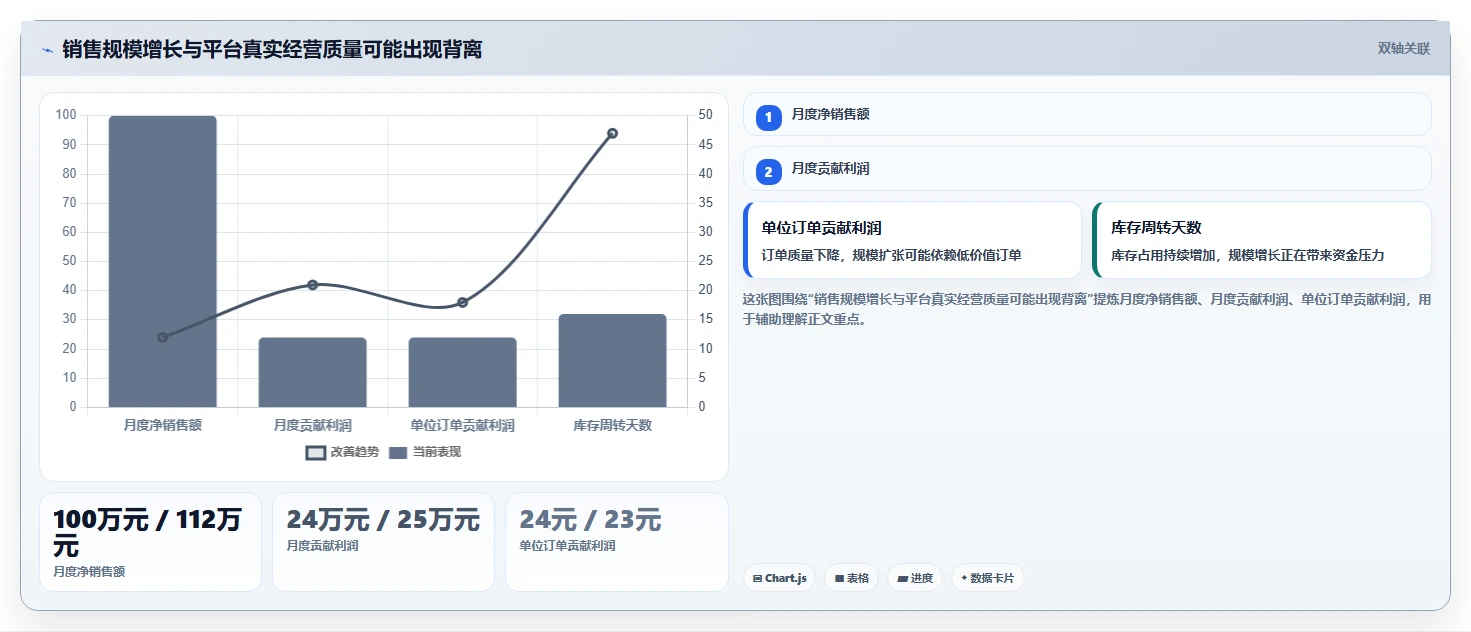Screen dimensions: 1471x632
Task: Click the line point above 单位订单贡献利润 bar
Action: 462,302
